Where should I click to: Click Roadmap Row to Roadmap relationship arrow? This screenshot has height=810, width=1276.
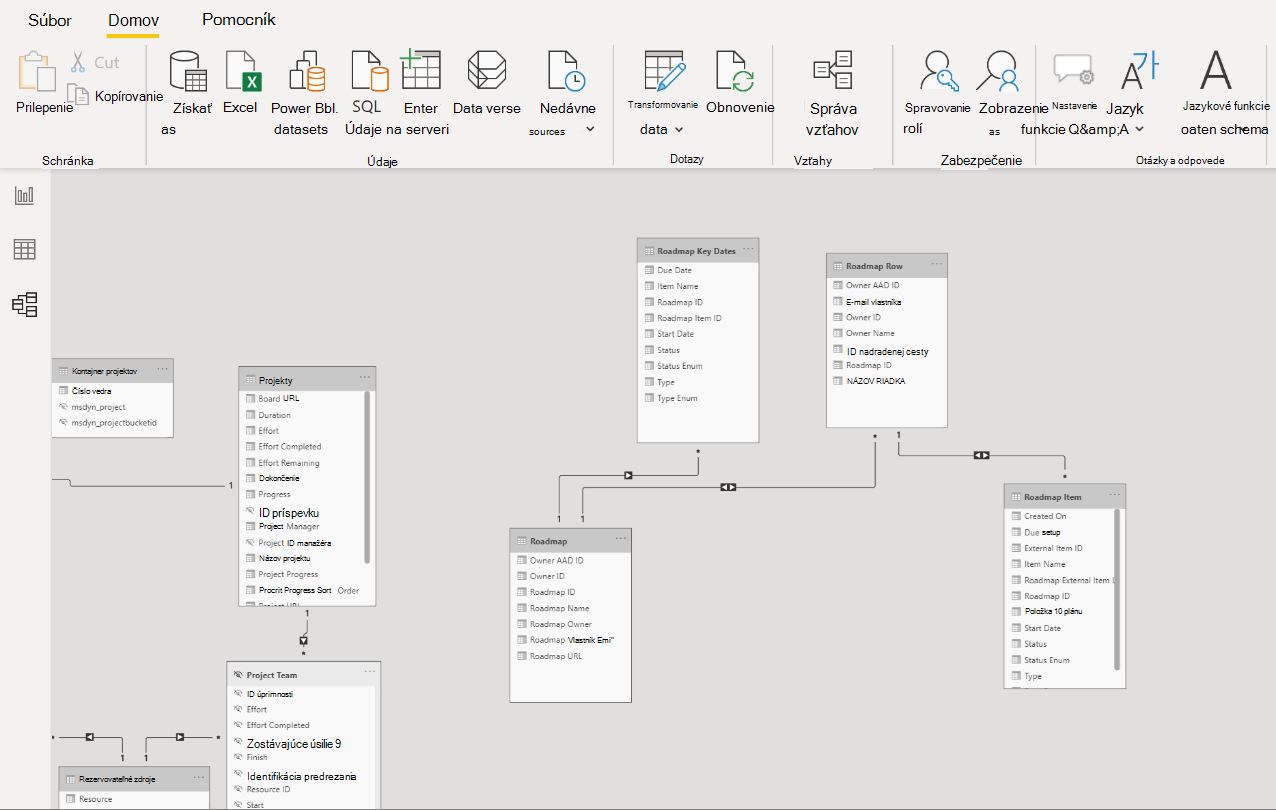tap(728, 487)
